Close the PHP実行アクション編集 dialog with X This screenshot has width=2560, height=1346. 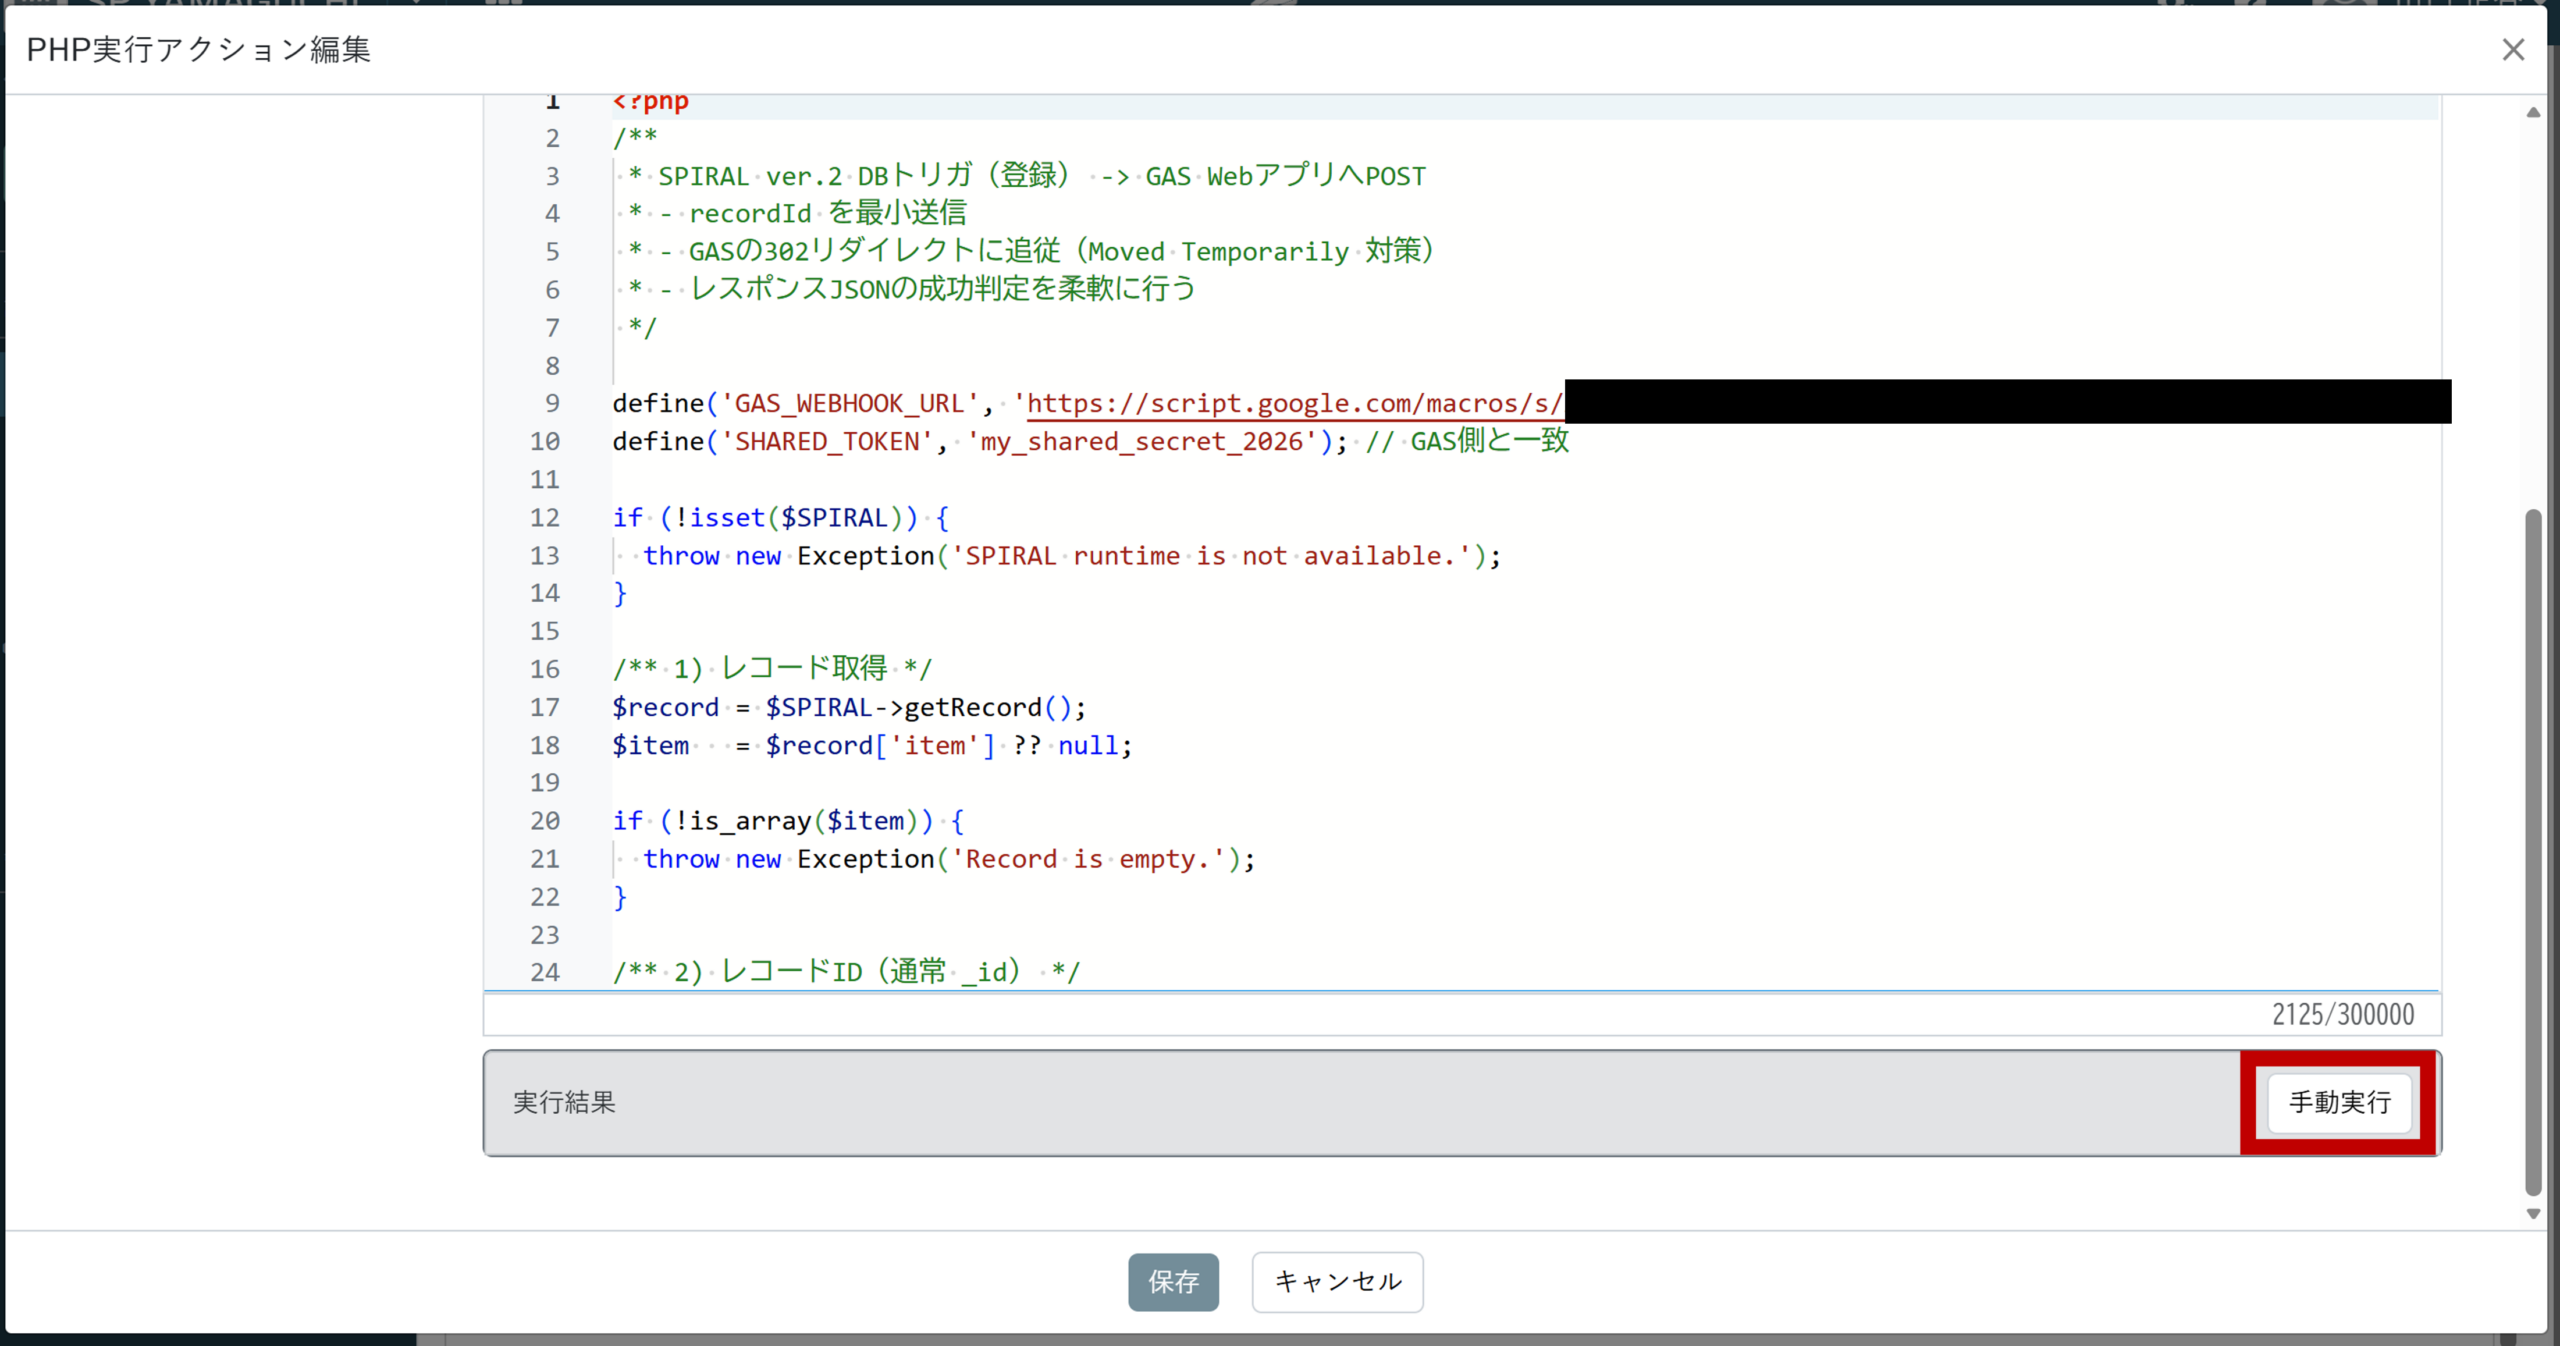point(2513,50)
